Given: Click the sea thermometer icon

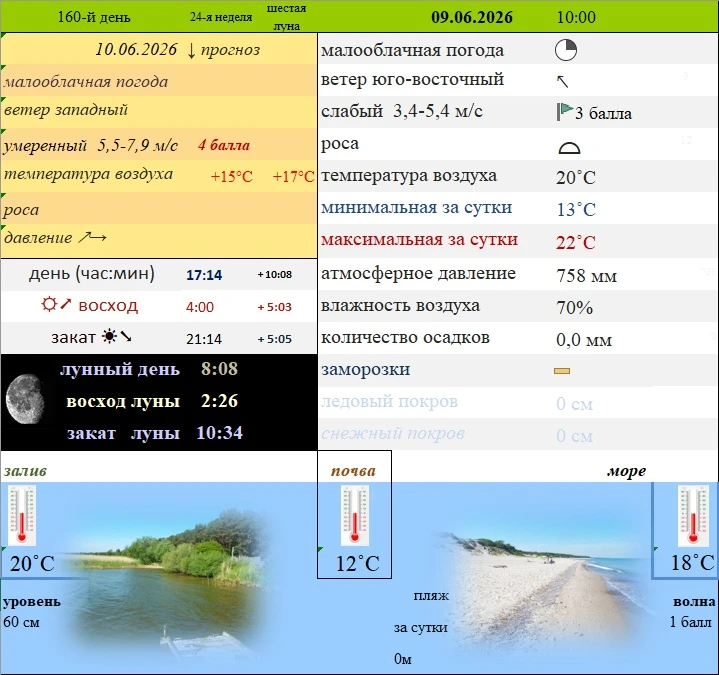Looking at the screenshot, I should click(693, 515).
